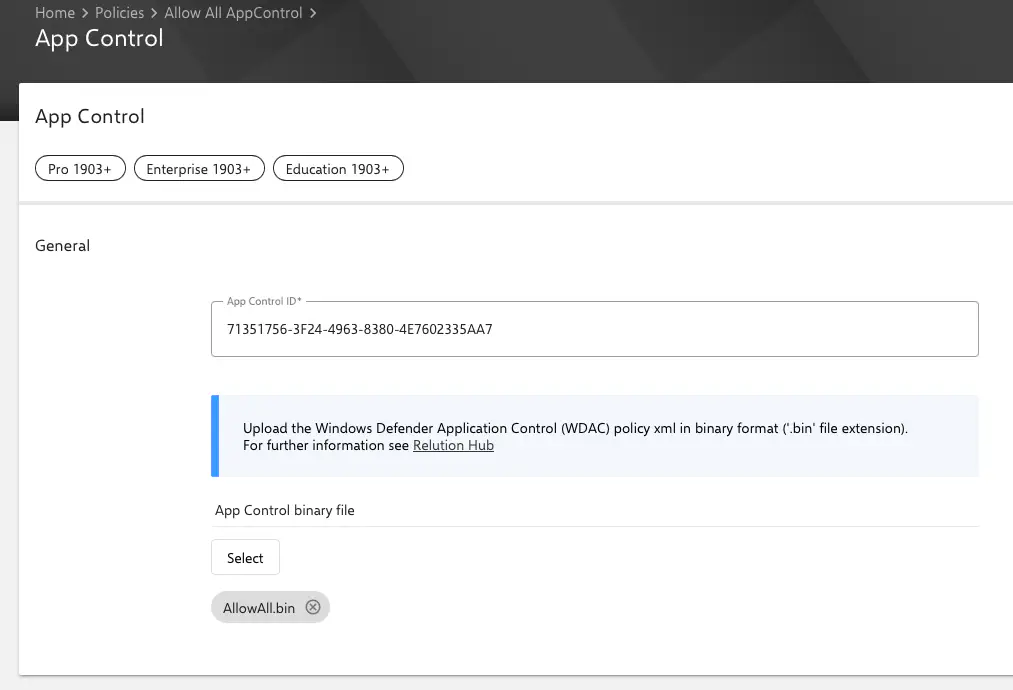The height and width of the screenshot is (690, 1013).
Task: Remove AllowAll.bin using the x icon
Action: coord(312,607)
